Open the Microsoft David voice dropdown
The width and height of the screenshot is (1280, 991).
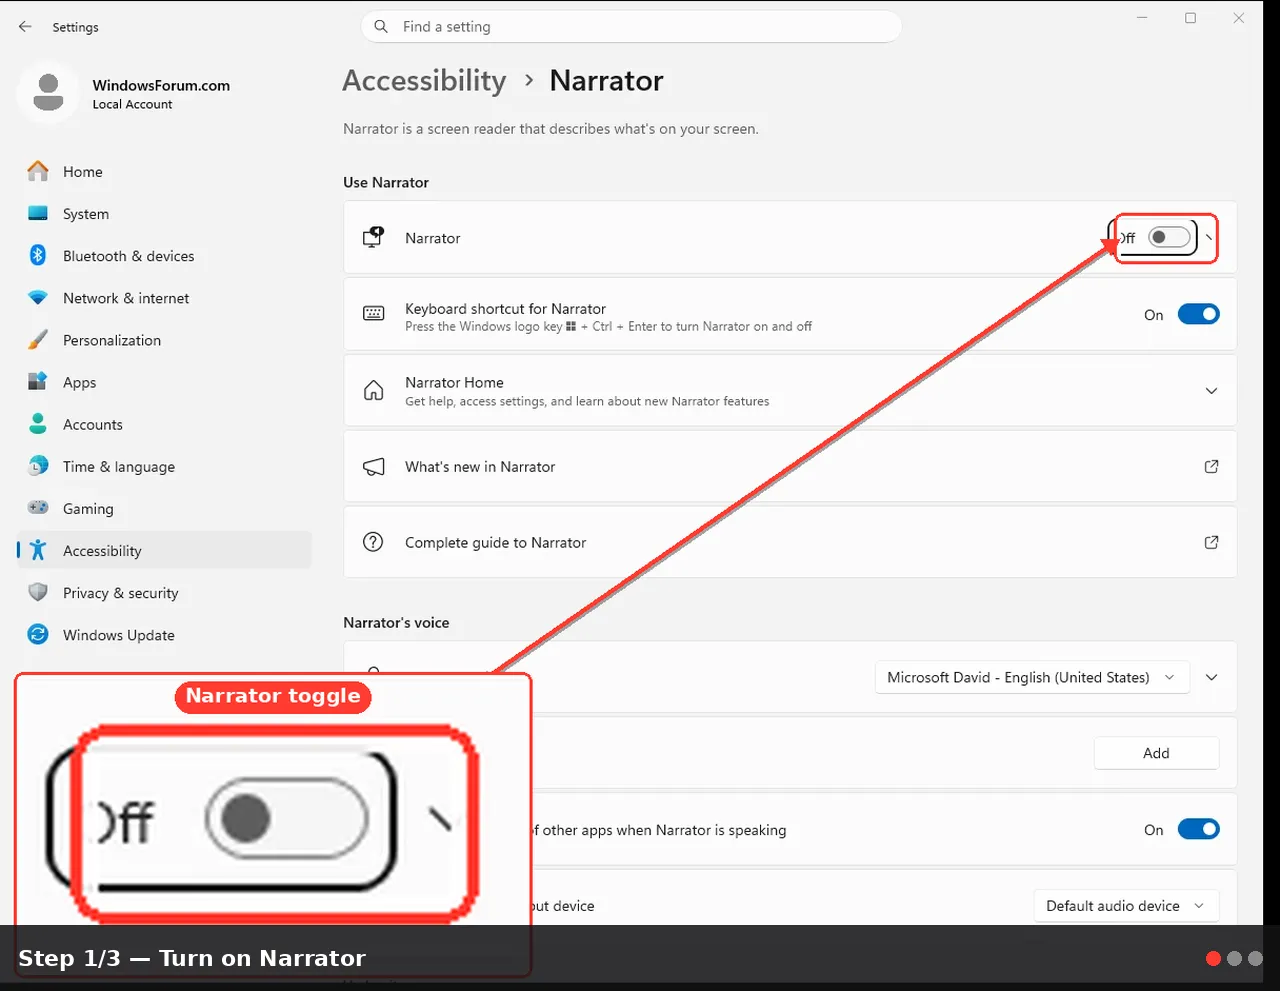tap(1032, 677)
